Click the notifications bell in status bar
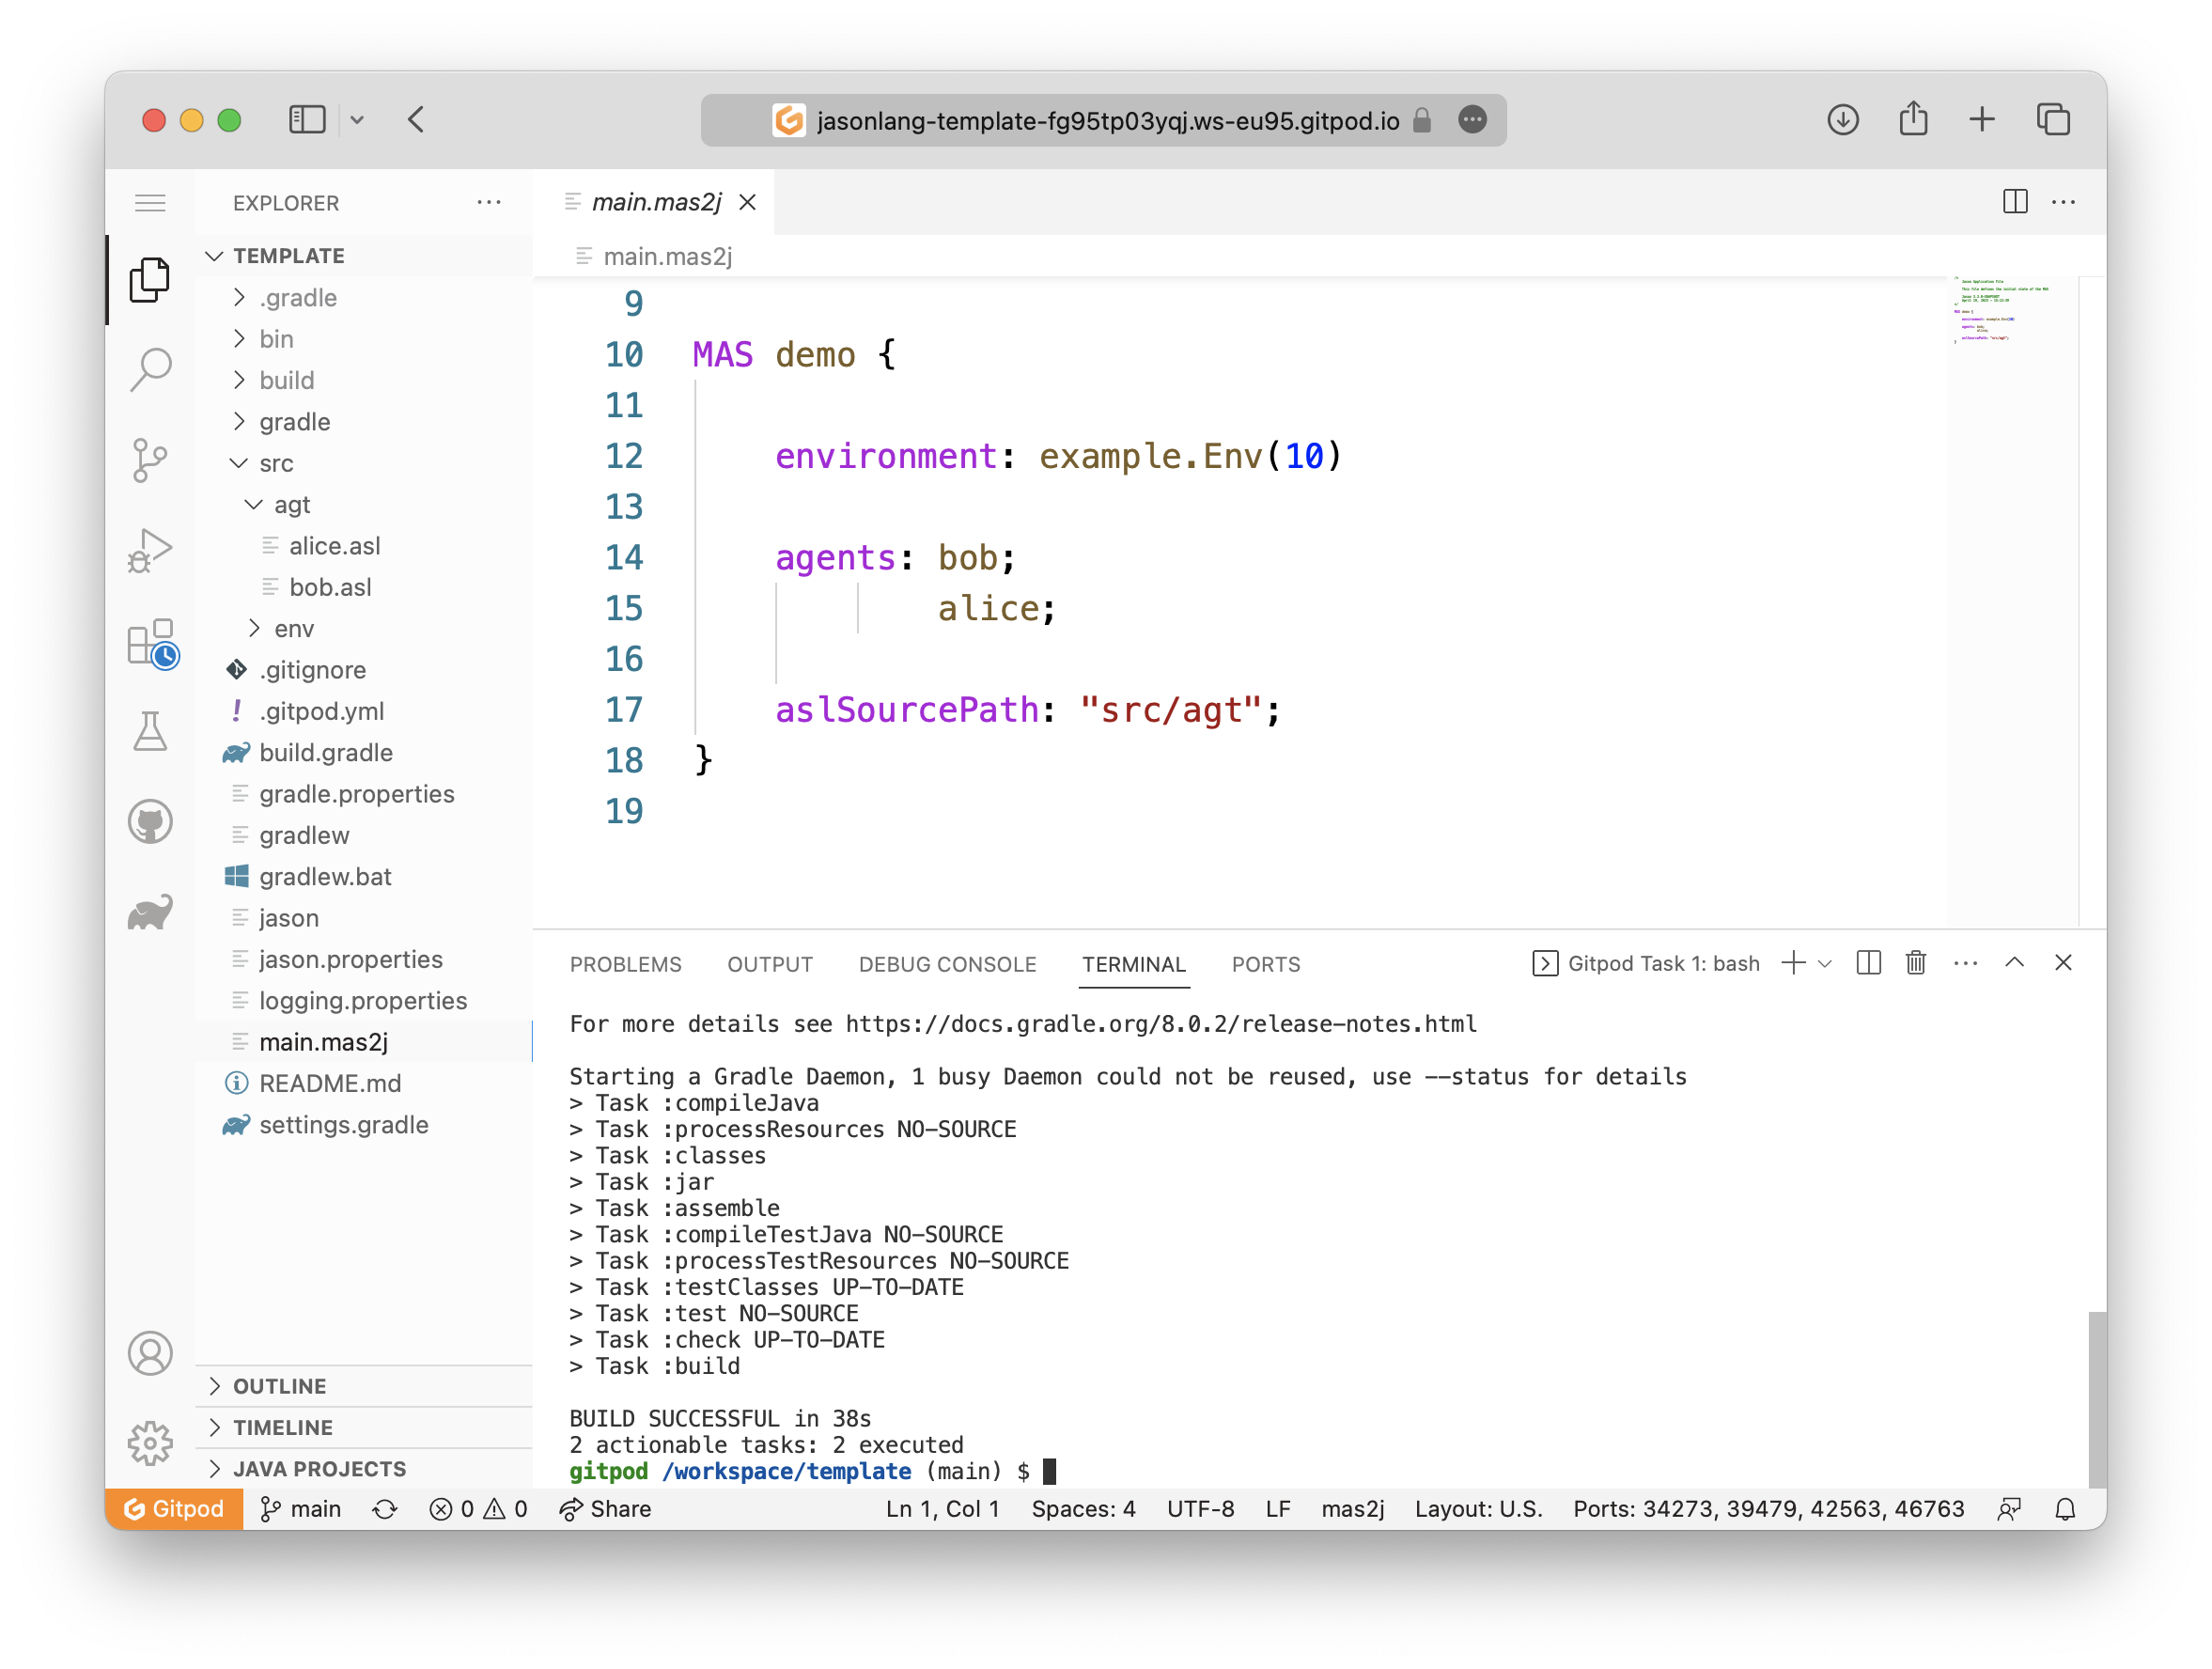Screen dimensions: 2212x1669 pos(2065,1509)
